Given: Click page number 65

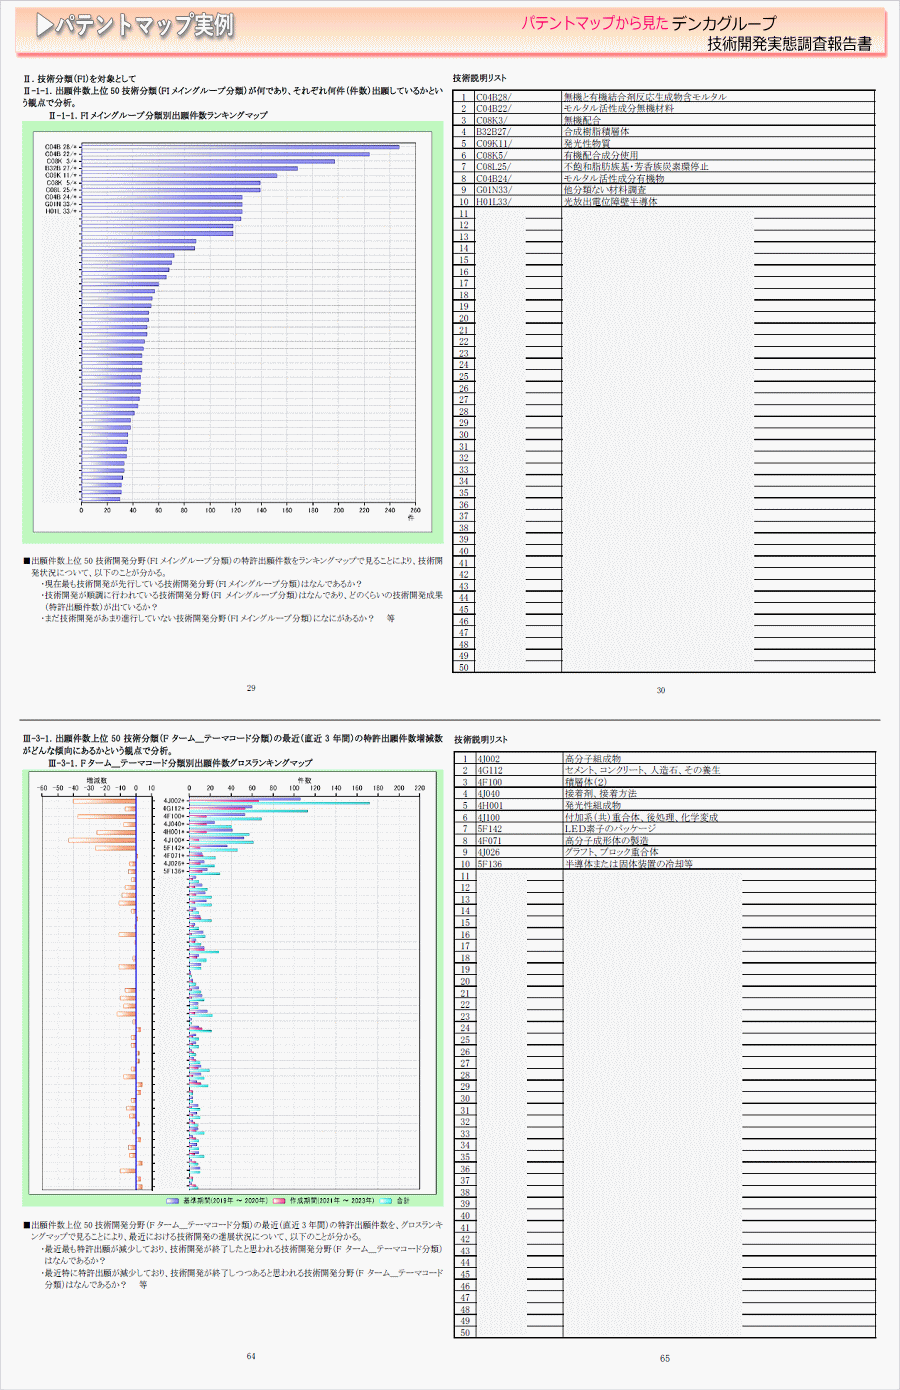Looking at the screenshot, I should 665,1359.
